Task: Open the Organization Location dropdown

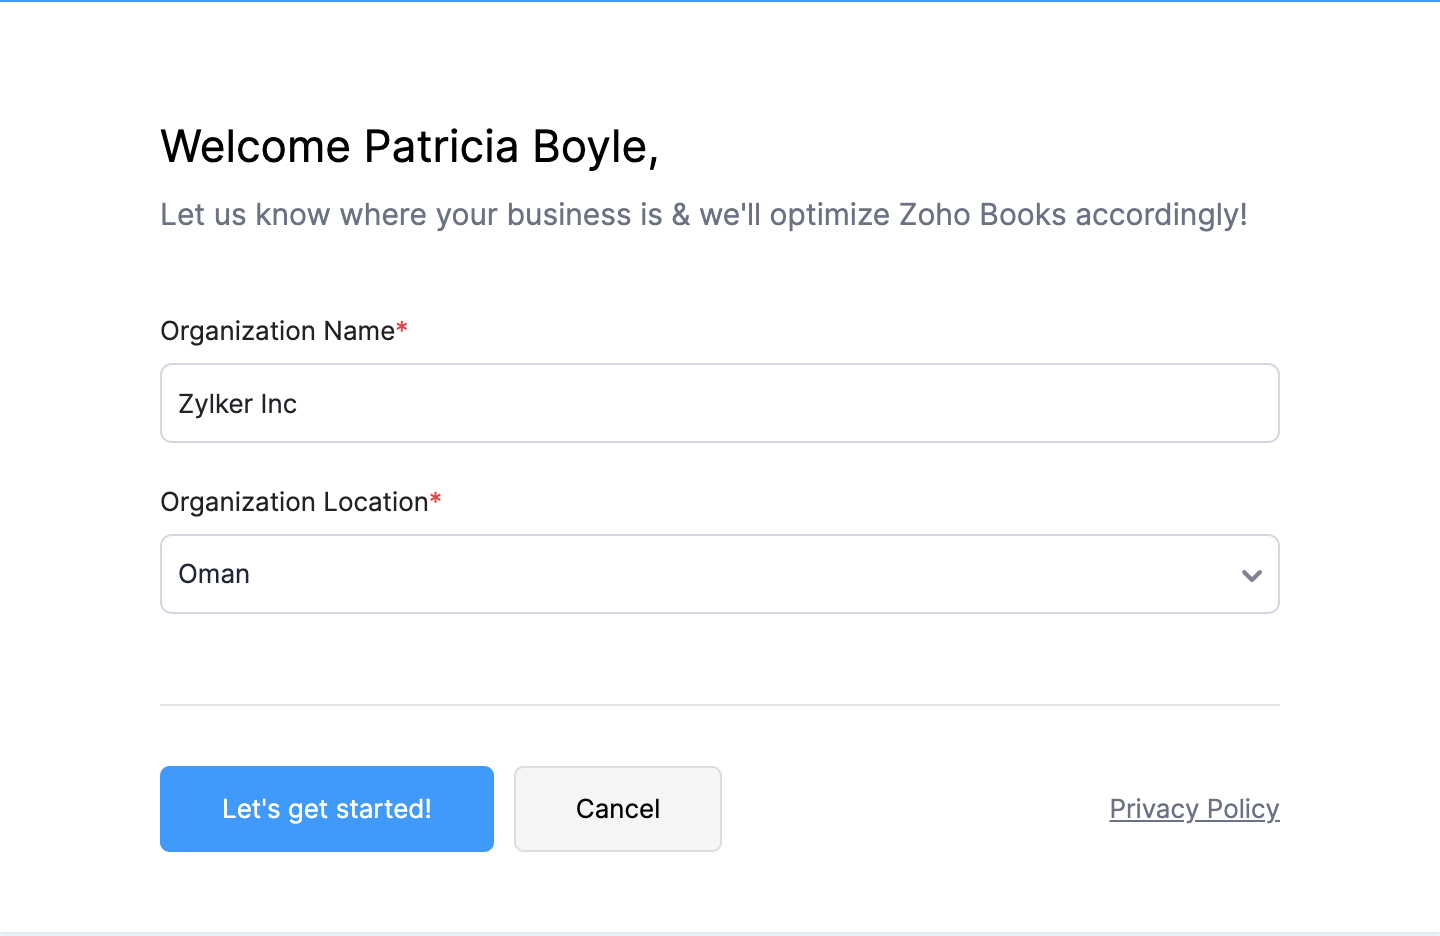Action: pyautogui.click(x=719, y=574)
